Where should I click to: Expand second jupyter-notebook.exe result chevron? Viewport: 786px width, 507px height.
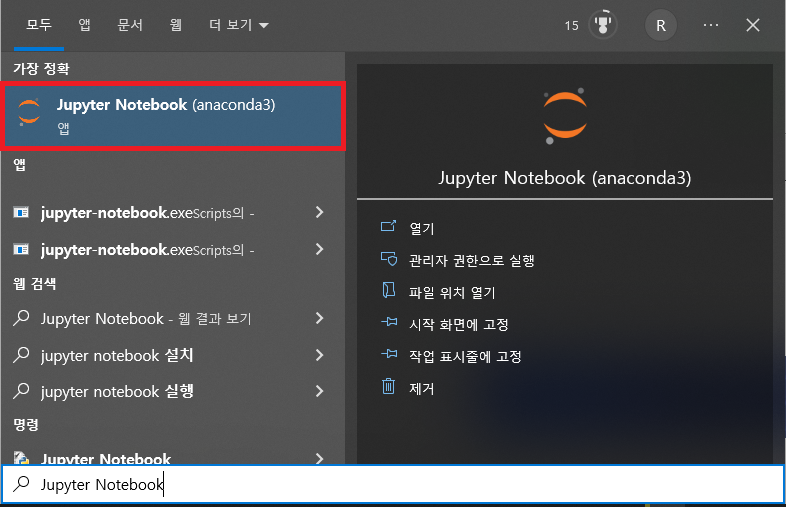click(x=319, y=249)
